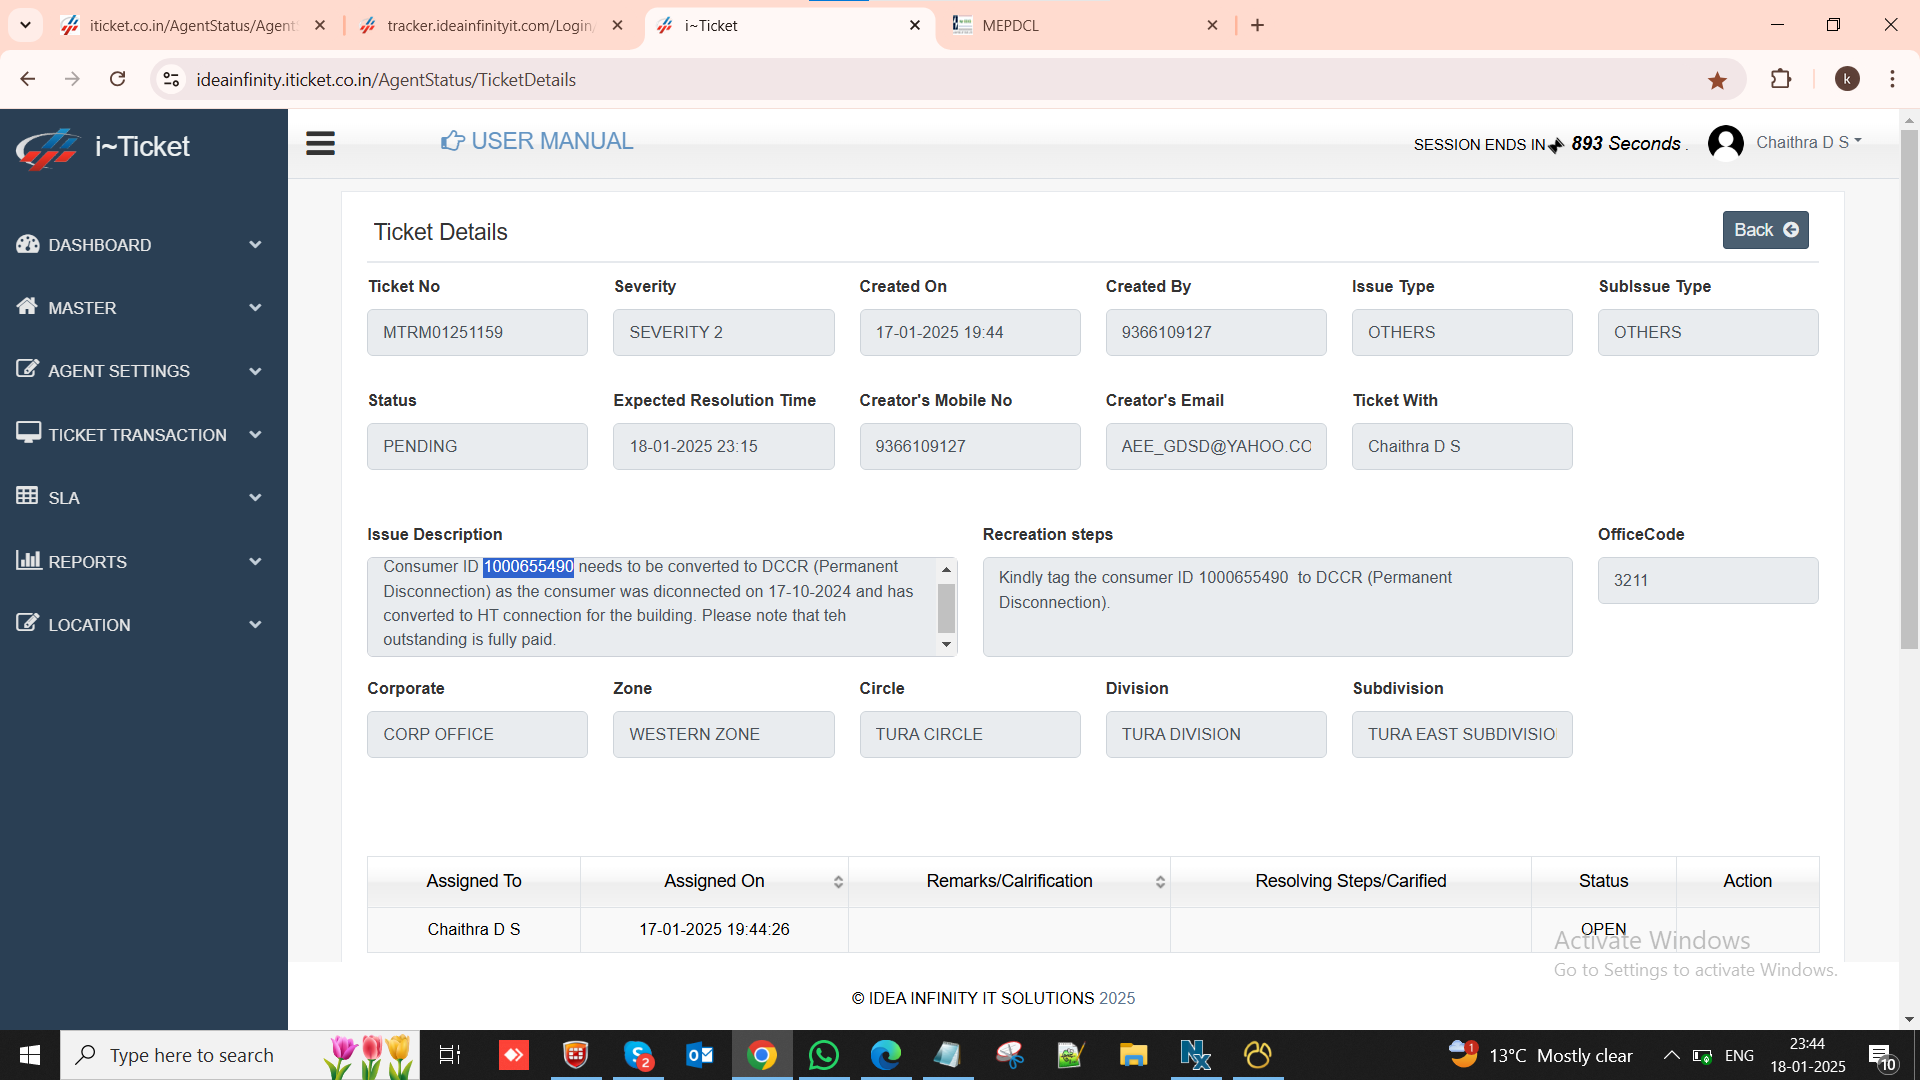
Task: Toggle the hamburger sidebar menu icon
Action: [x=320, y=144]
